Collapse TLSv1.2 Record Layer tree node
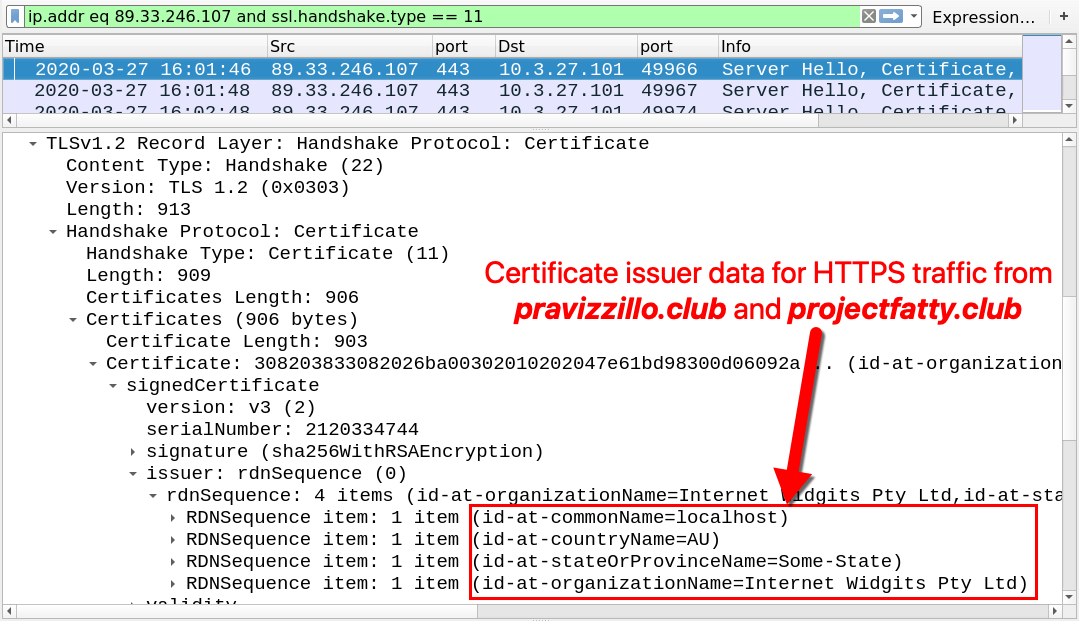The width and height of the screenshot is (1079, 621). point(32,143)
